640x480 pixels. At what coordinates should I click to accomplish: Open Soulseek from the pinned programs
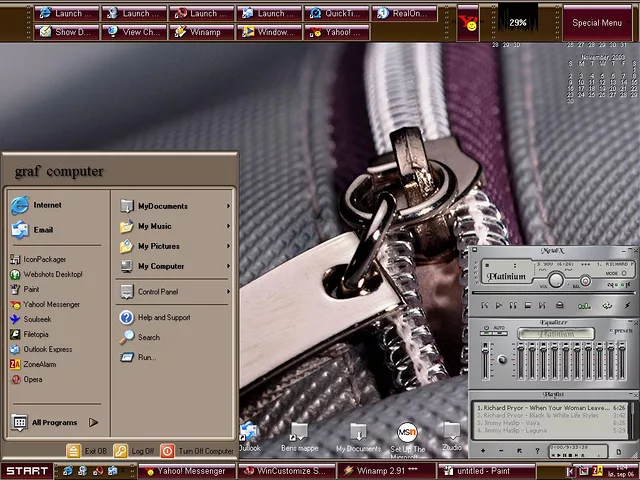37,320
